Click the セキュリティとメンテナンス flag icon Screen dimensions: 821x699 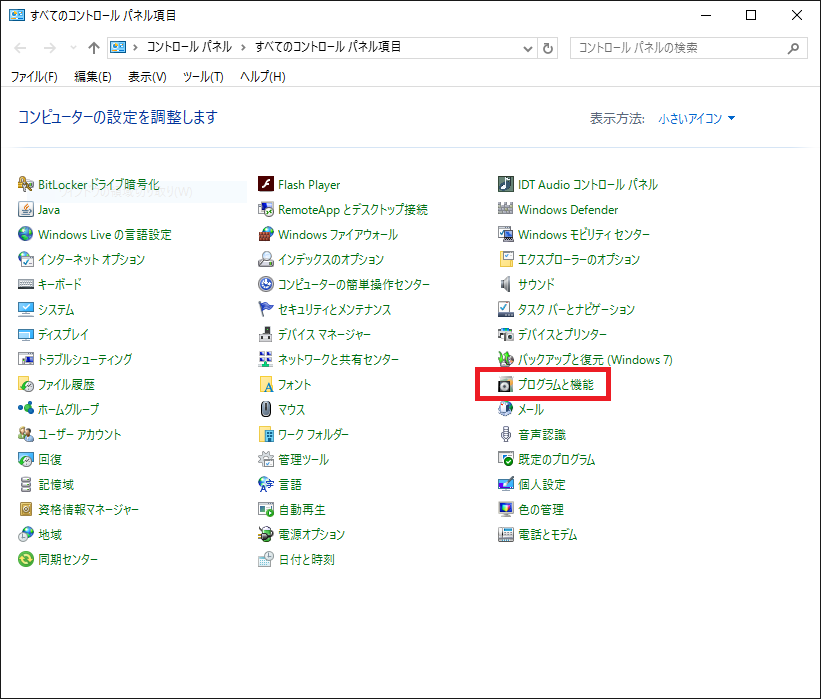[x=266, y=309]
